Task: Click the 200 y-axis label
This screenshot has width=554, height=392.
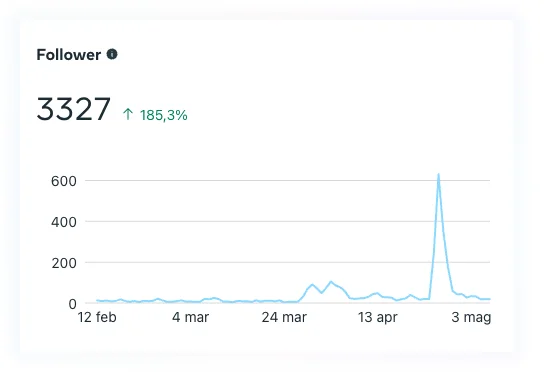Action: (64, 263)
